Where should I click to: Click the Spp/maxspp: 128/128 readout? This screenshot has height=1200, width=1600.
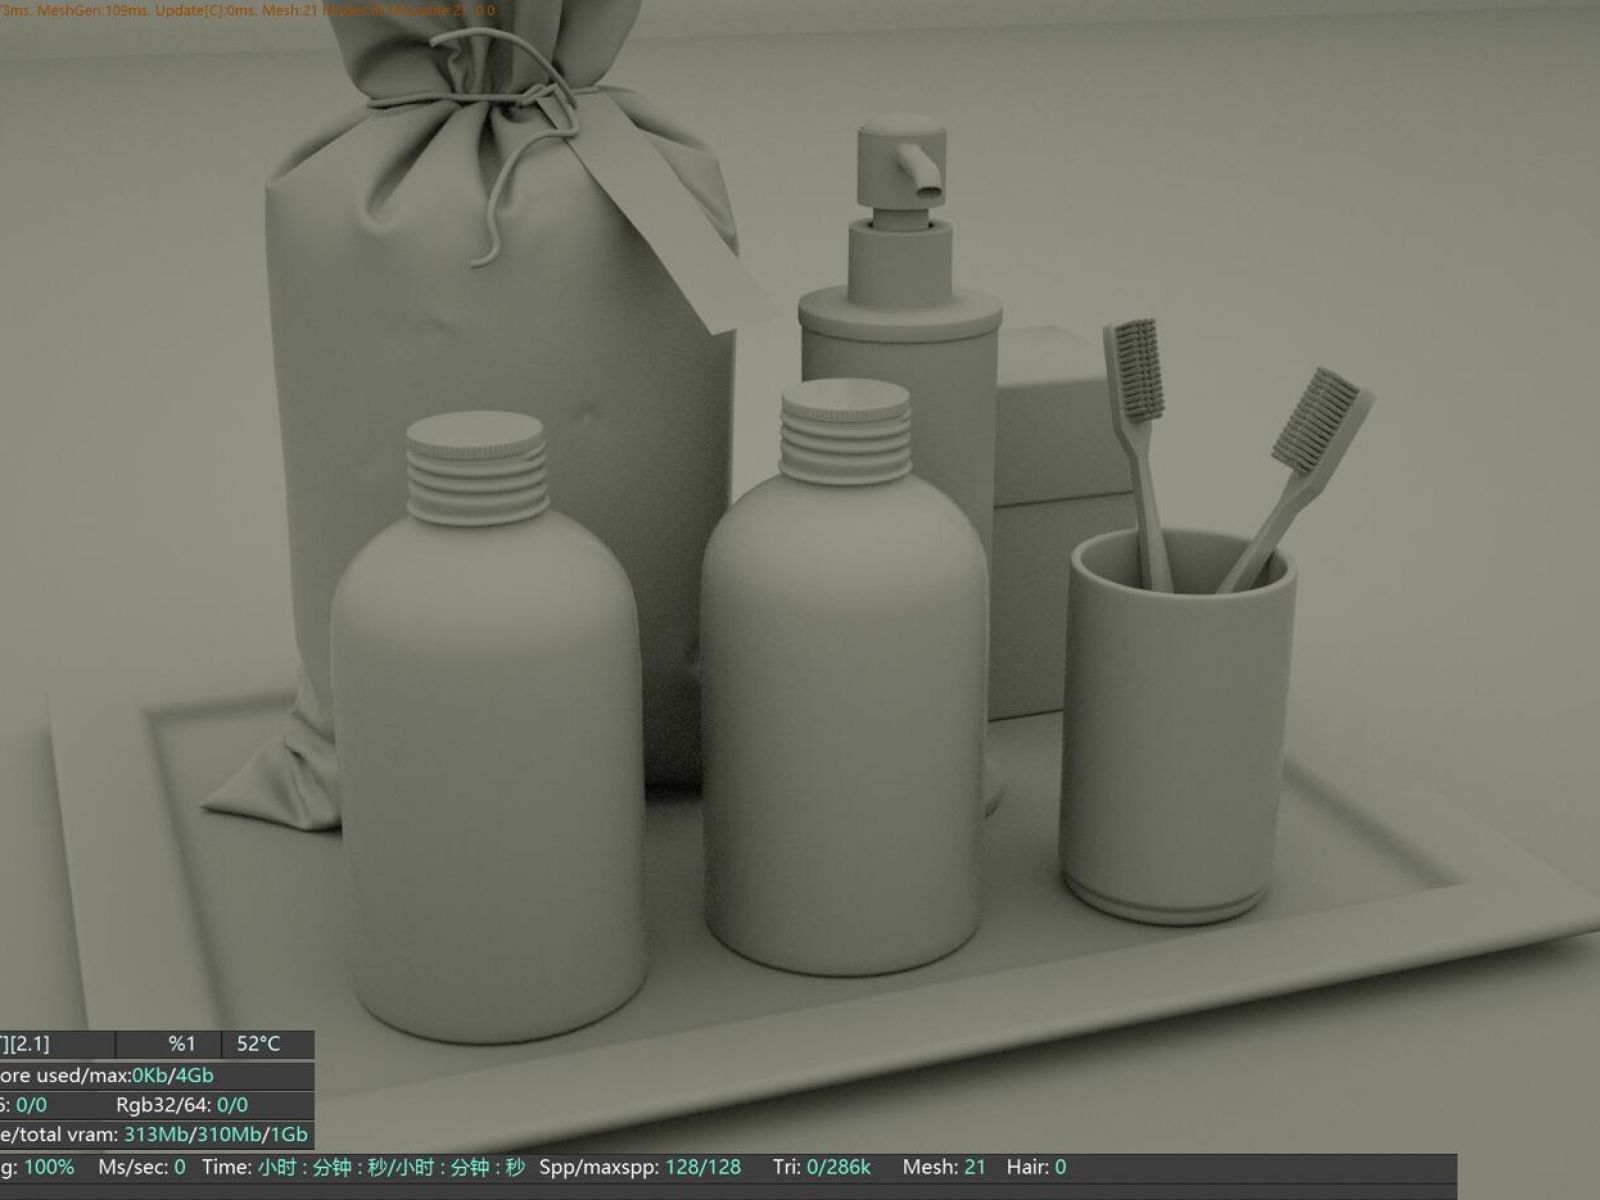pyautogui.click(x=640, y=1167)
